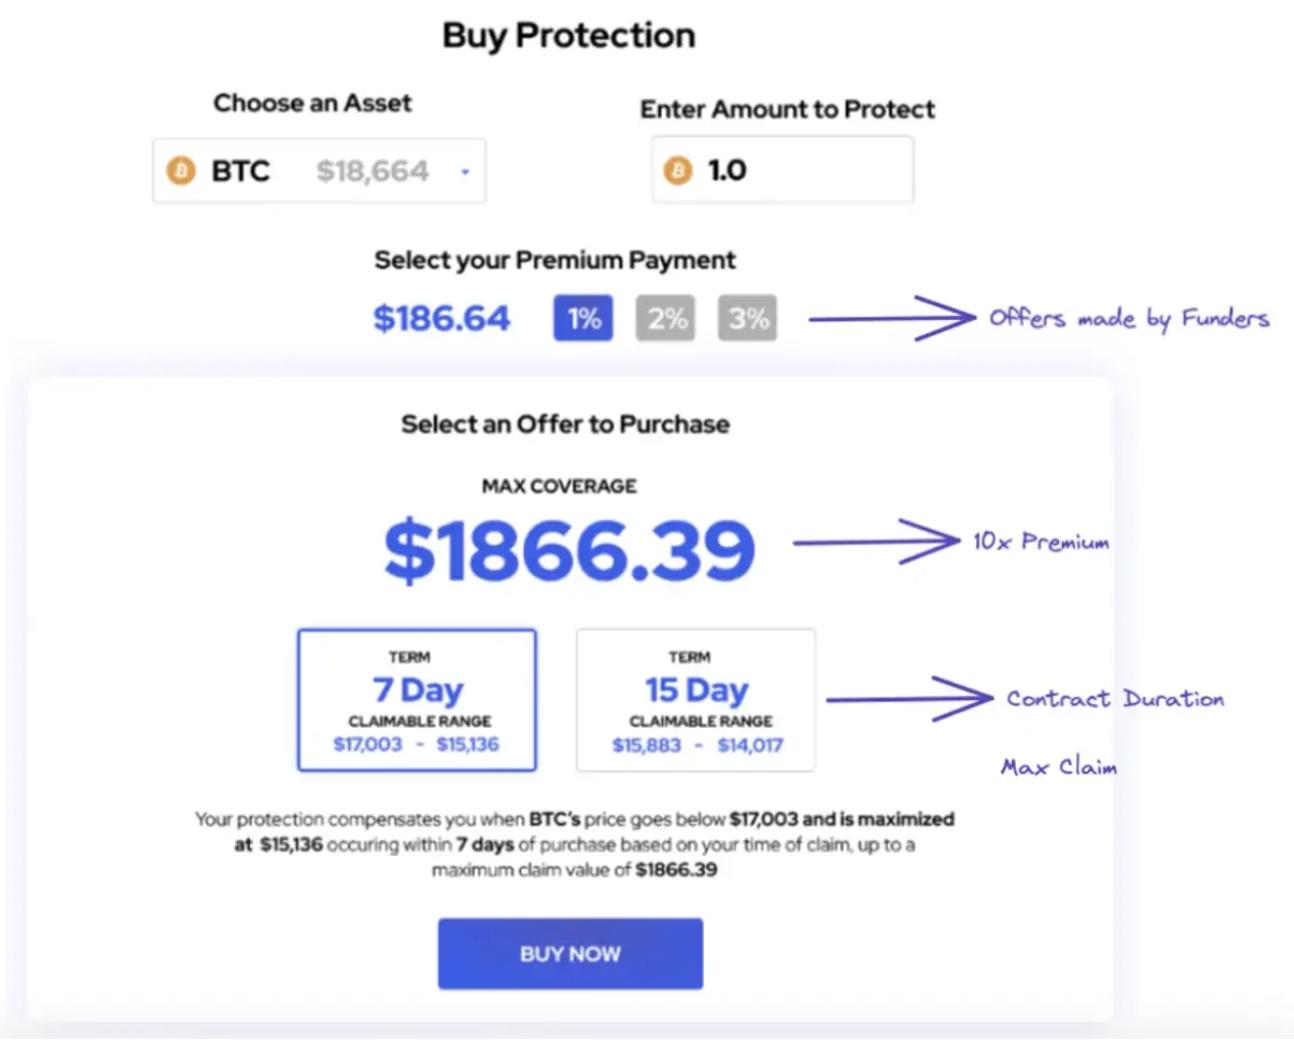Select the 1% premium option
1294x1062 pixels.
[583, 319]
